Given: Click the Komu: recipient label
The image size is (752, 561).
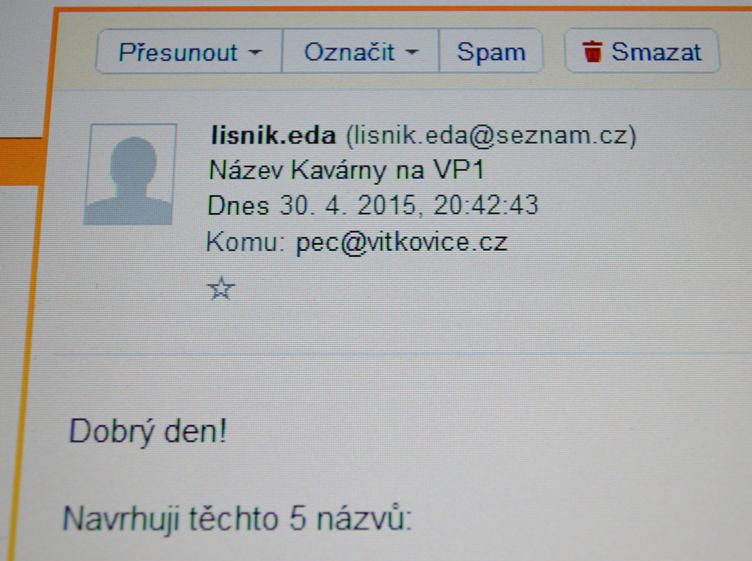Looking at the screenshot, I should pos(242,241).
